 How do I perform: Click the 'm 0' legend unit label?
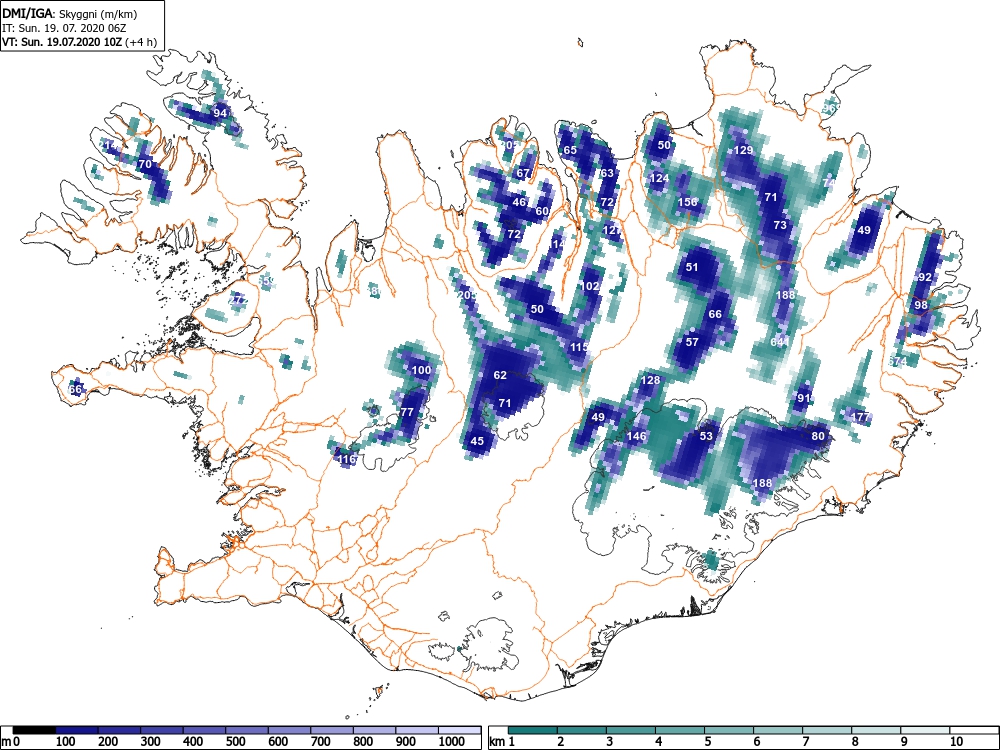pyautogui.click(x=11, y=742)
